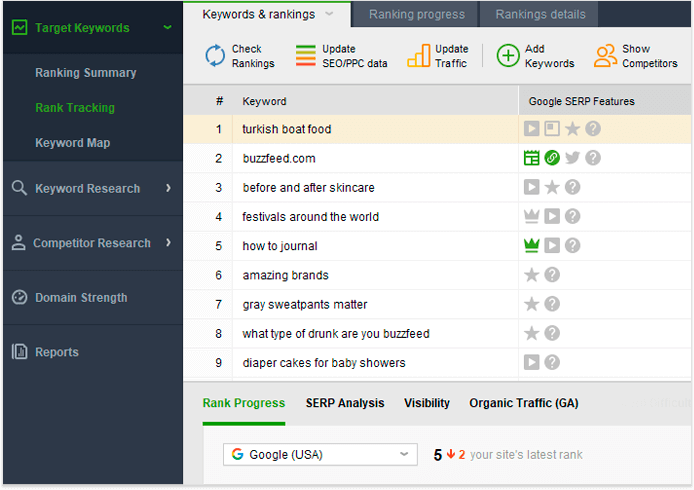Open the Google (USA) search engine dropdown
694x490 pixels.
pyautogui.click(x=319, y=454)
